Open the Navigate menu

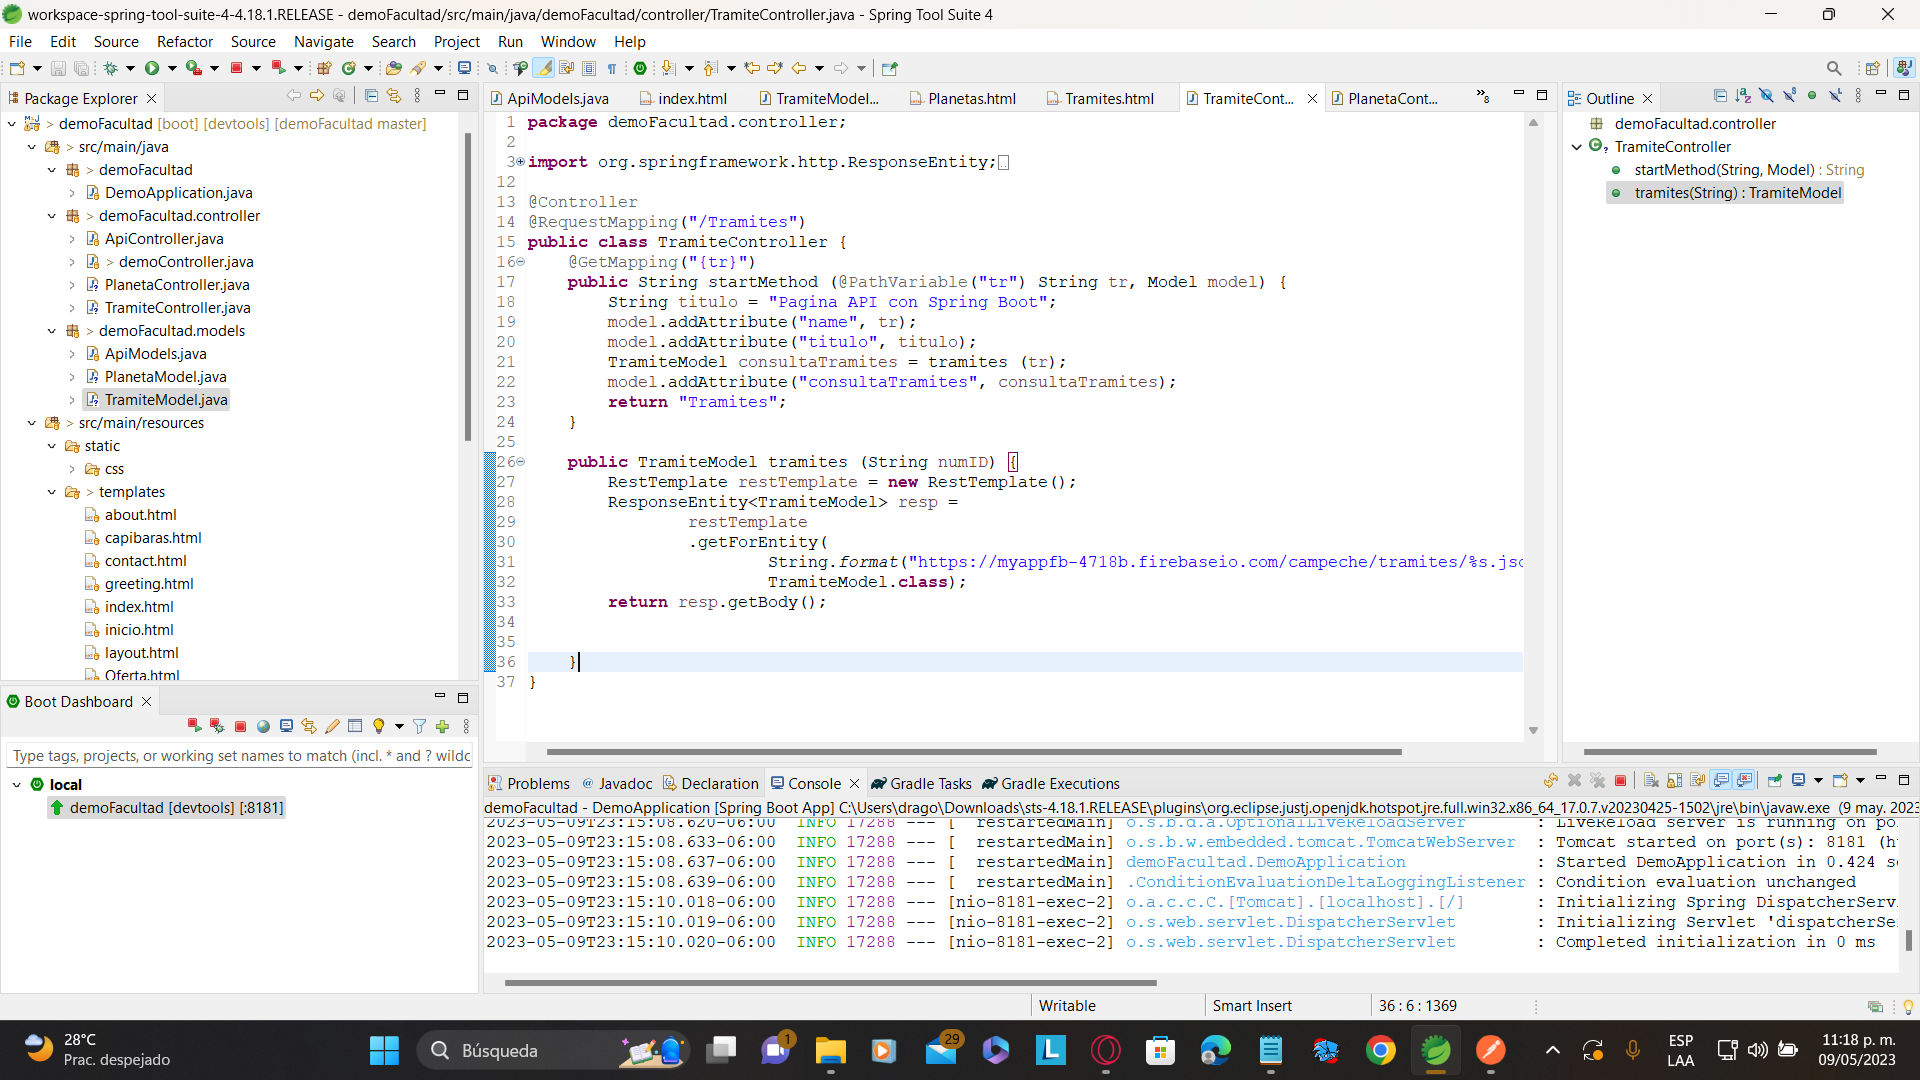pyautogui.click(x=323, y=42)
